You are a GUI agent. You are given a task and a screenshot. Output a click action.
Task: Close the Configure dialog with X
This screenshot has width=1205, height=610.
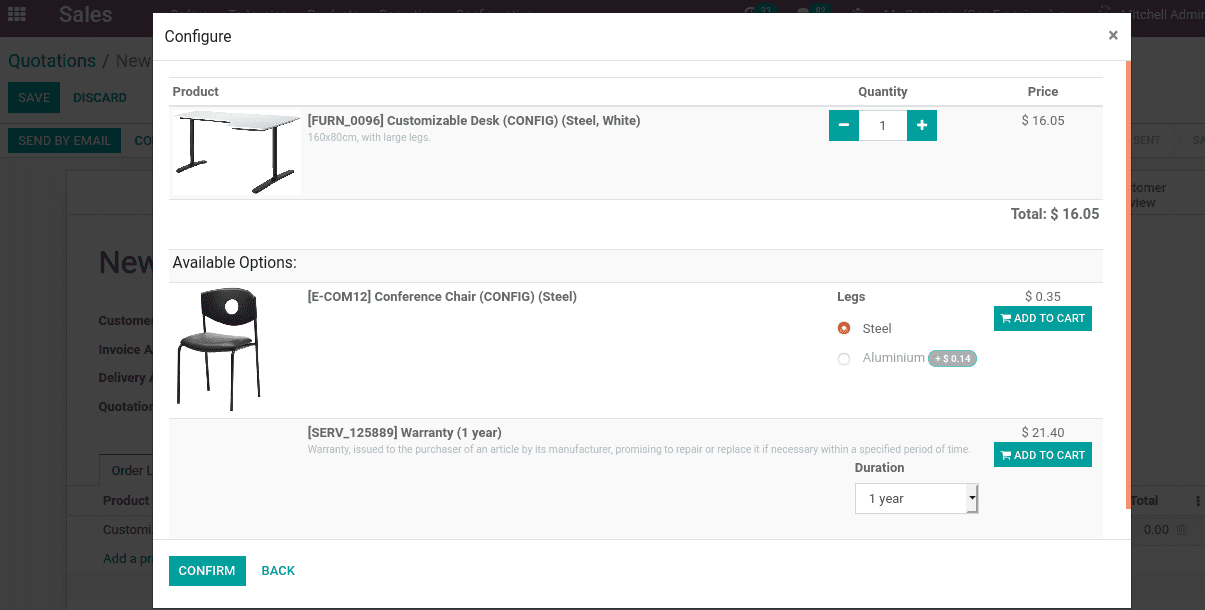pos(1113,35)
